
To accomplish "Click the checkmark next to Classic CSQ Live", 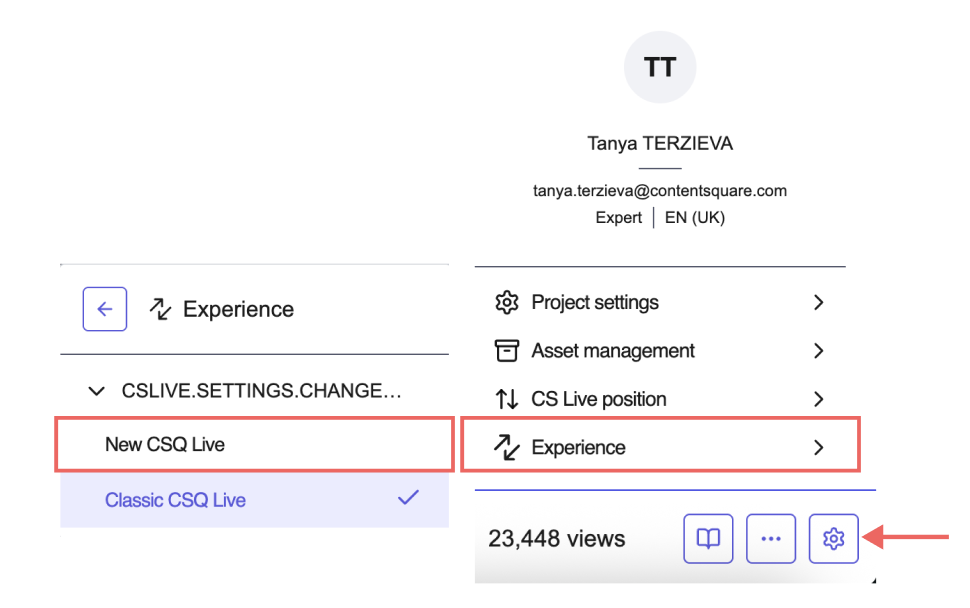I will coord(408,497).
